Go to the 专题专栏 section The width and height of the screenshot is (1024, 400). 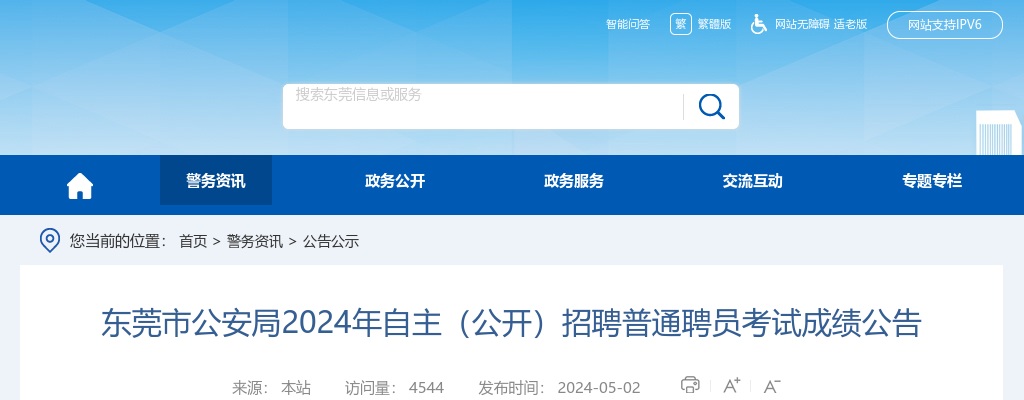tap(932, 181)
